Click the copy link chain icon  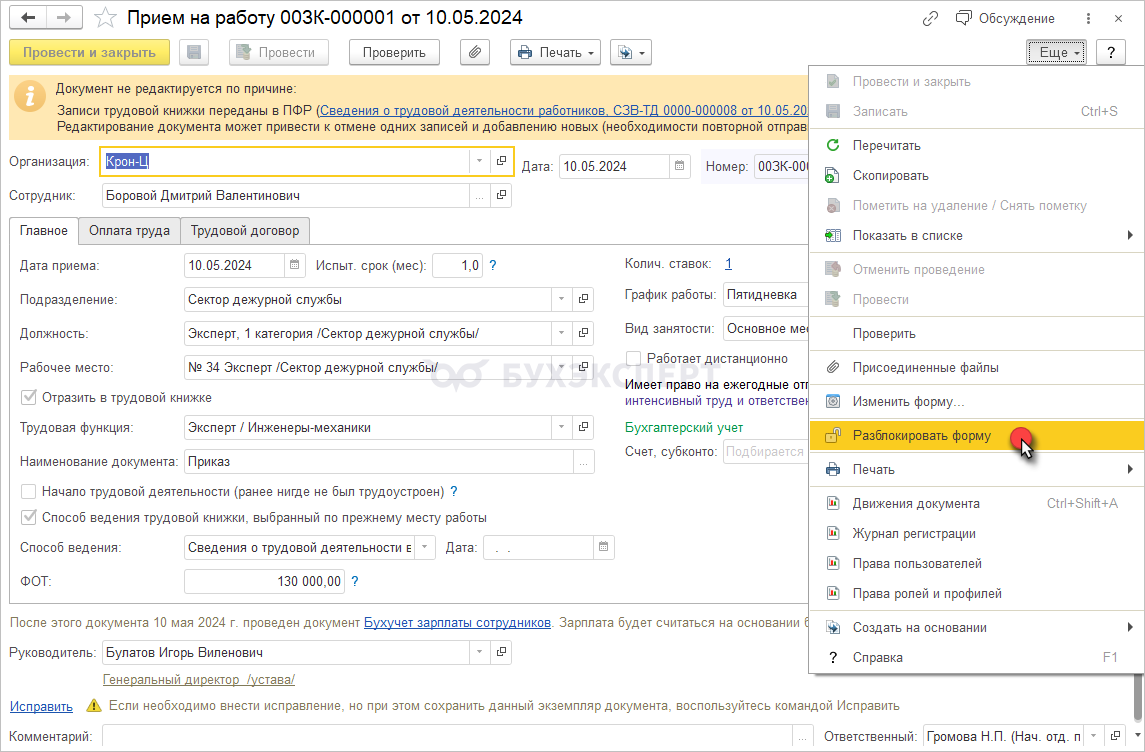point(931,18)
